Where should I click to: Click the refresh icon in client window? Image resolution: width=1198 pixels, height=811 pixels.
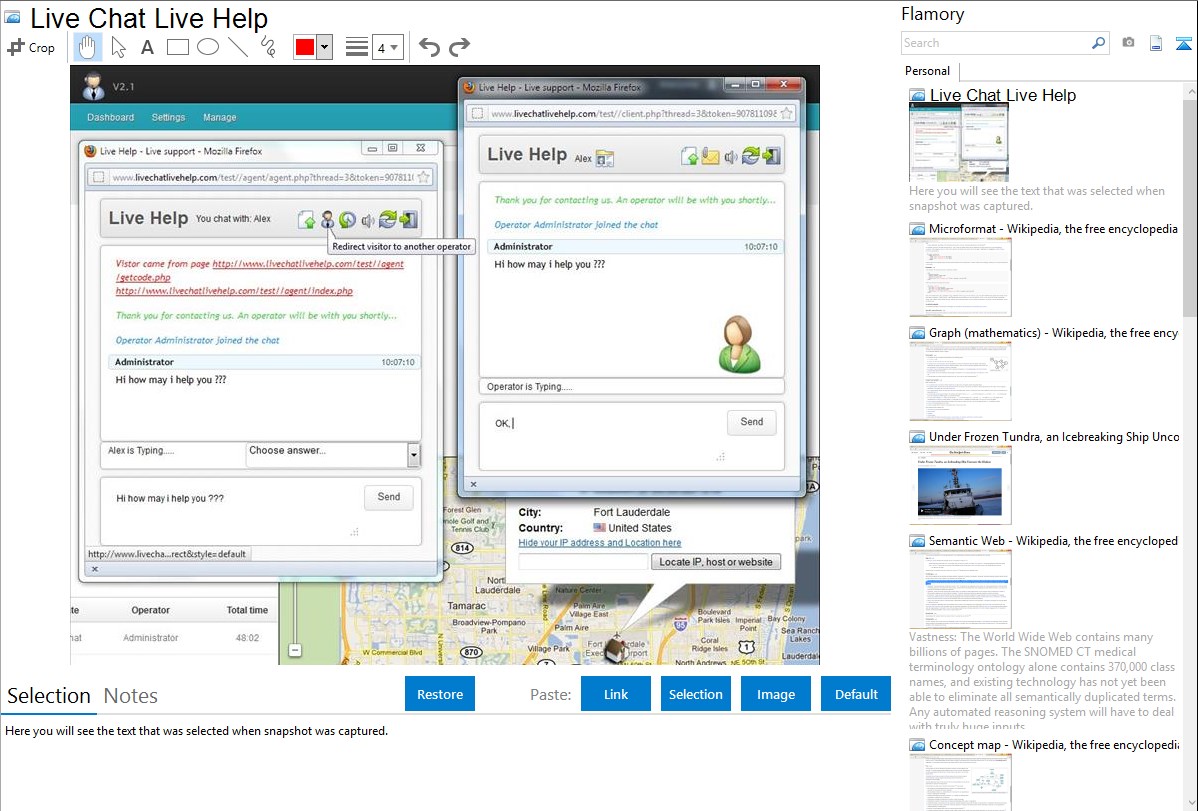pos(751,156)
